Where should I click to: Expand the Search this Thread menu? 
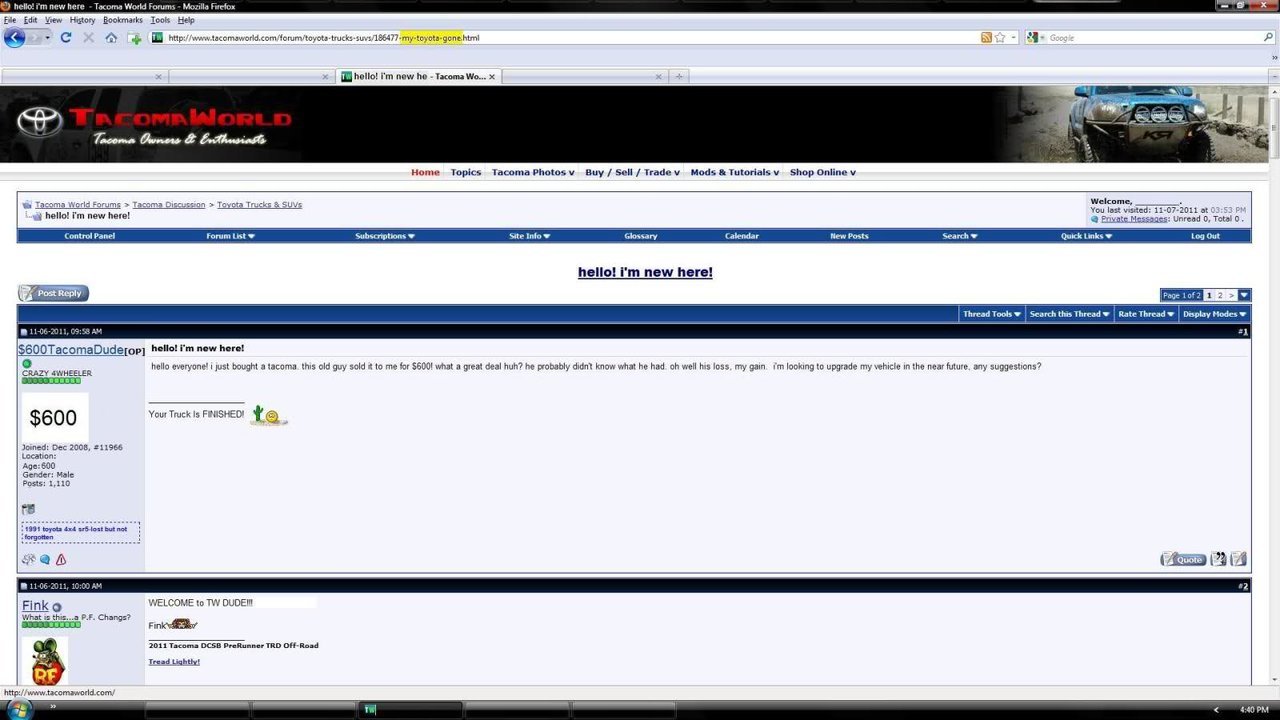coord(1069,314)
